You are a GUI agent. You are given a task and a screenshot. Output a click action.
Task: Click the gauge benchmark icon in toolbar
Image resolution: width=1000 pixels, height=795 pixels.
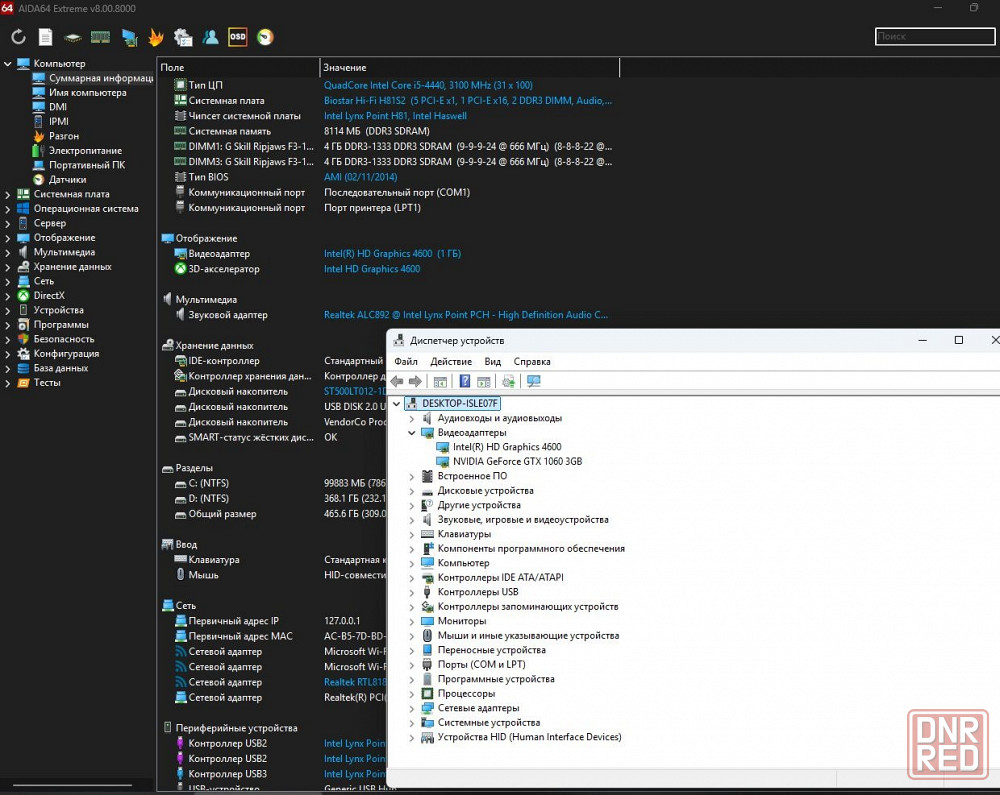pyautogui.click(x=265, y=37)
